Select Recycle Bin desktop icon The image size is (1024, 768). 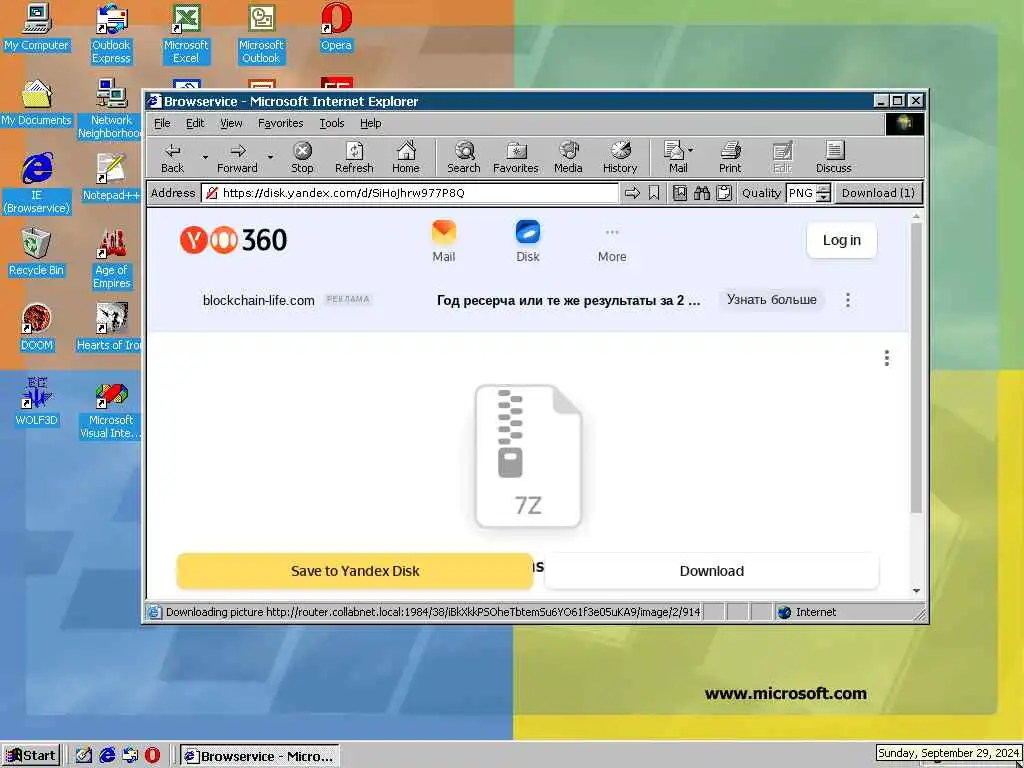[36, 253]
